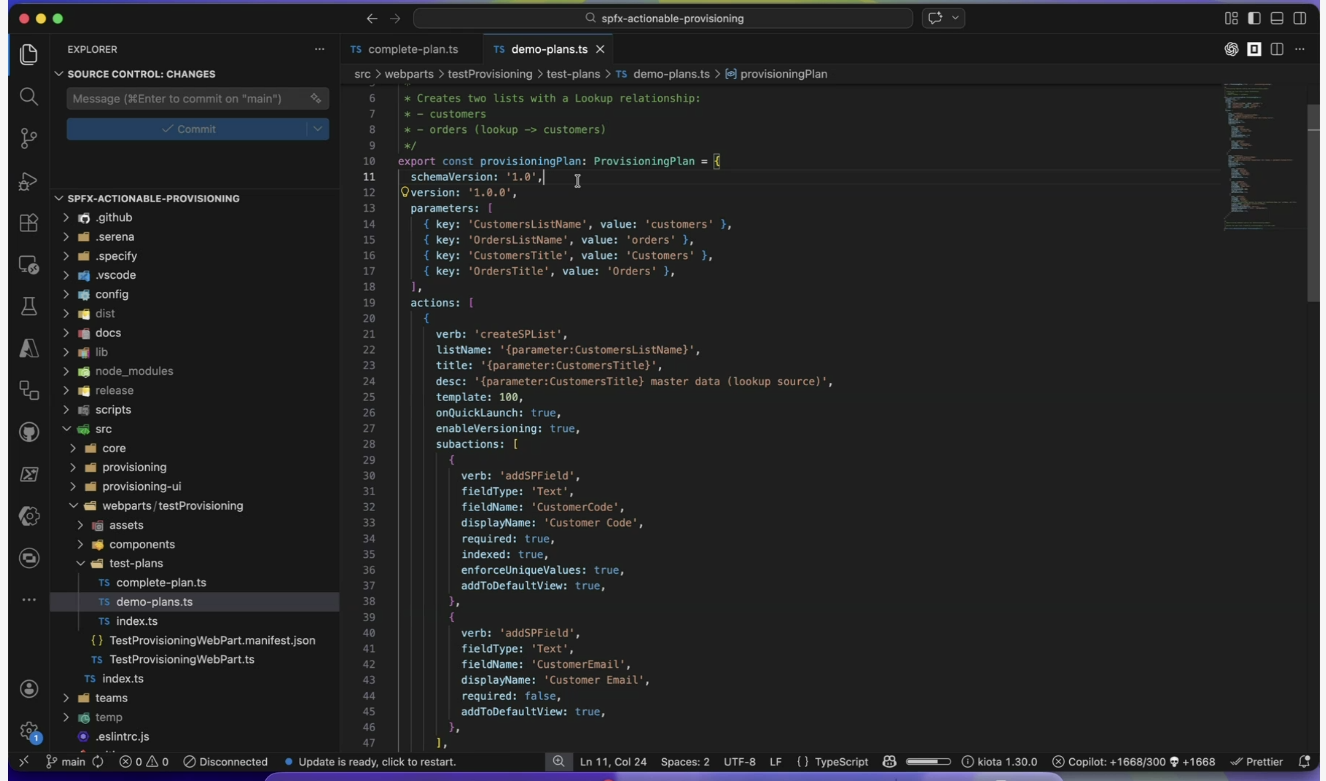Viewport: 1326px width, 781px height.
Task: Expand the node_modules folder
Action: (x=134, y=371)
